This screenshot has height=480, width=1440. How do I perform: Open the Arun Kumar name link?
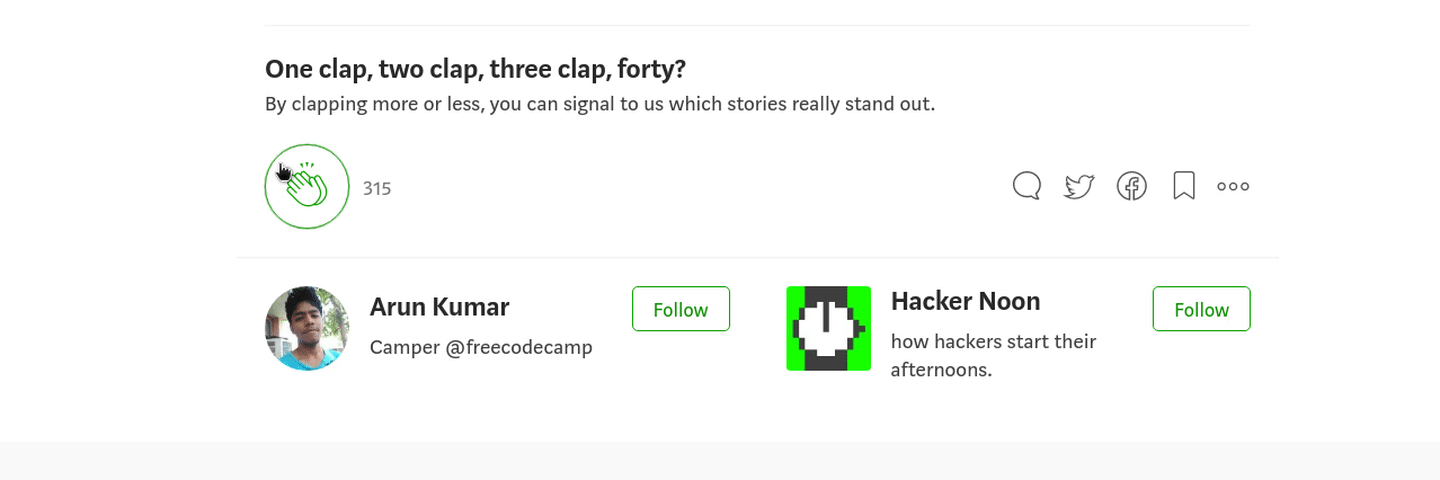[x=439, y=307]
